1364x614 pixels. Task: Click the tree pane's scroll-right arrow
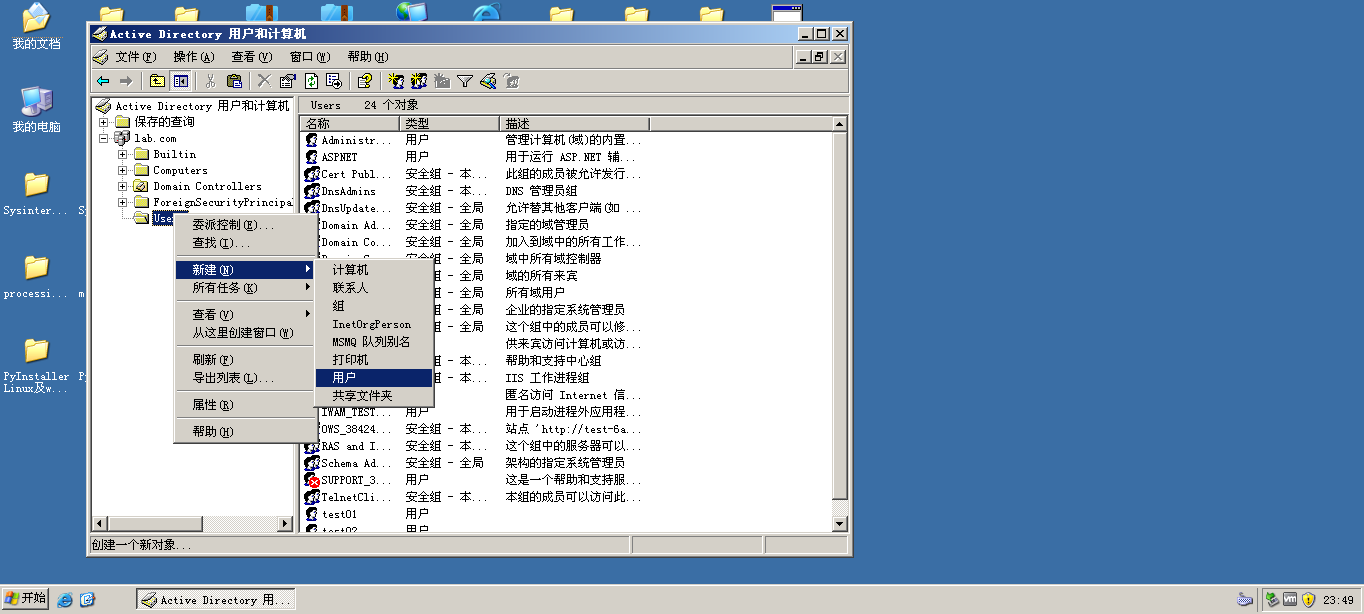[284, 523]
